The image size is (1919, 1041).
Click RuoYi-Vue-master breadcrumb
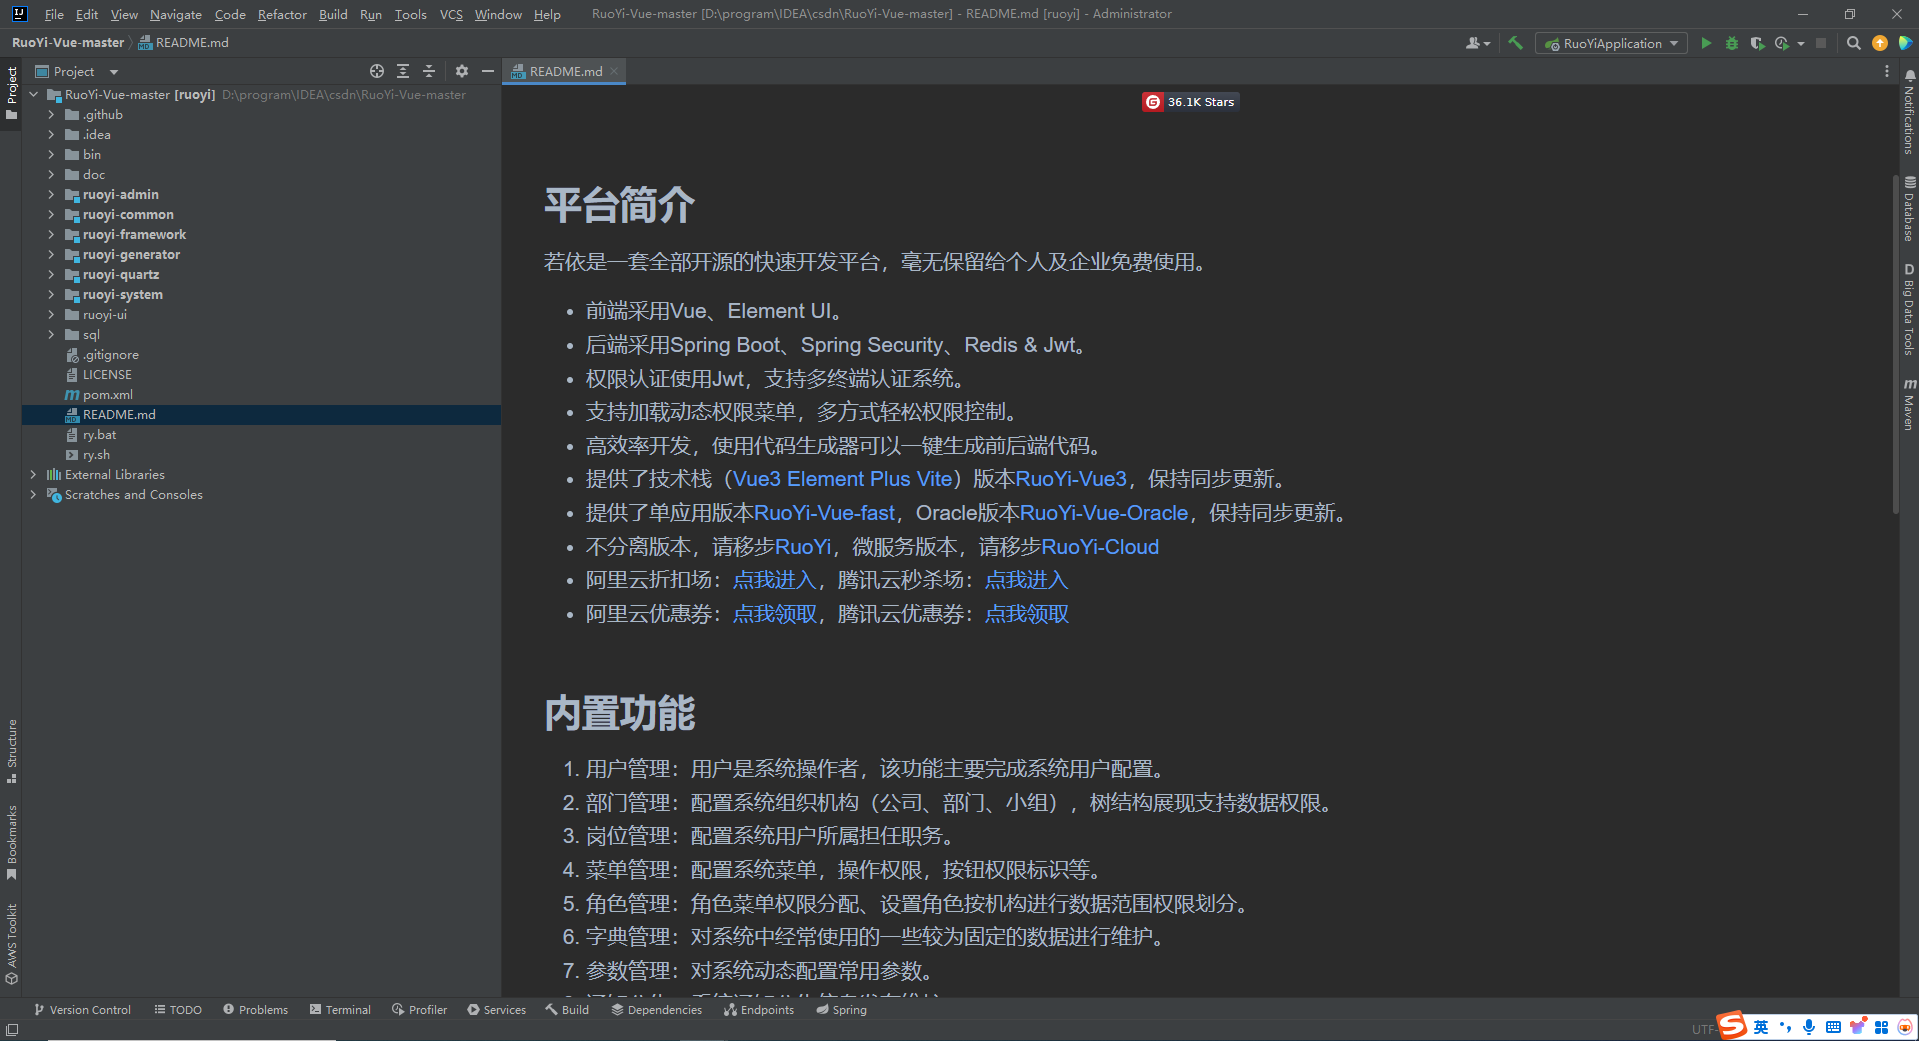(68, 43)
